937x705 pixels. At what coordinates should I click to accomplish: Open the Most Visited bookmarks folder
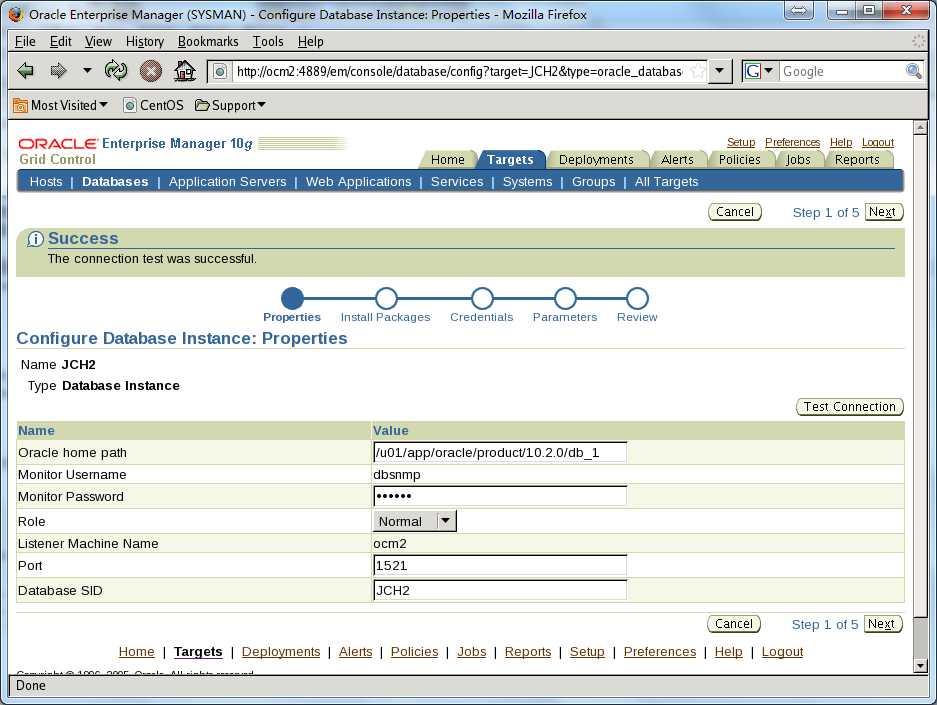point(60,105)
